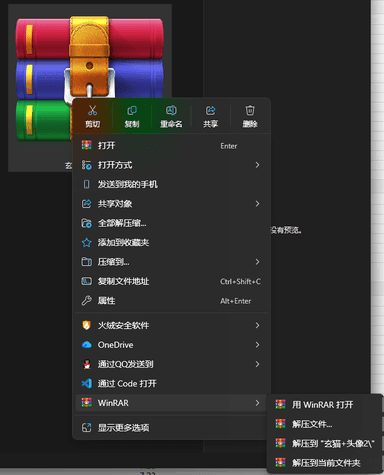Open the 火绒安全软件 shield icon entry

(171, 325)
